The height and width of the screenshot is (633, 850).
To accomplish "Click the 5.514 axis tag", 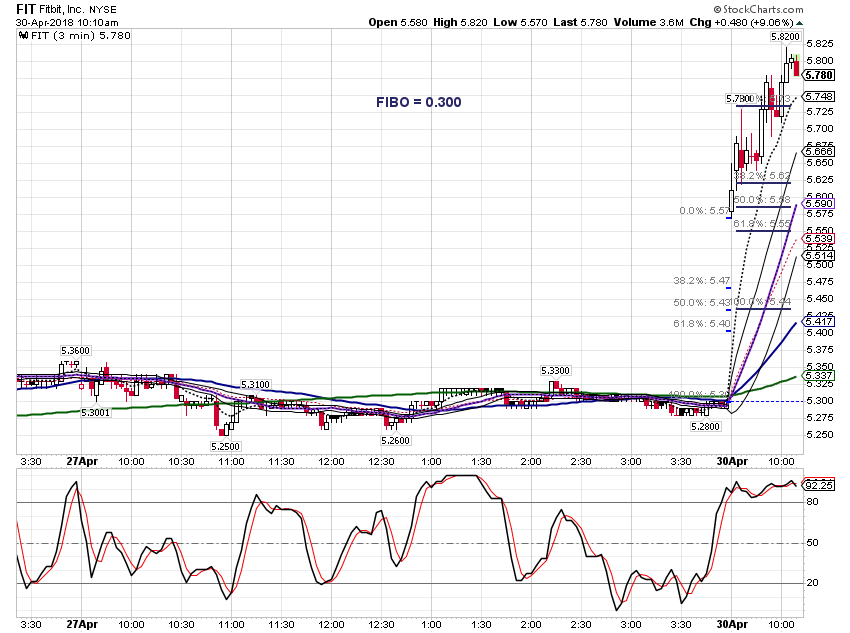I will [x=819, y=256].
